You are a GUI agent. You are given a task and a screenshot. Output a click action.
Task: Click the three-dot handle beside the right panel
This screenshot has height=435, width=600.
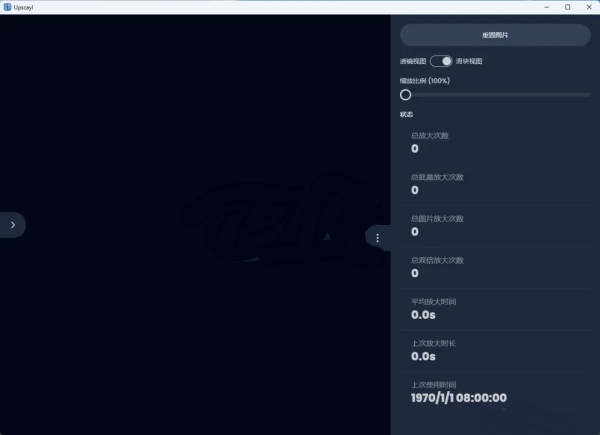[377, 238]
